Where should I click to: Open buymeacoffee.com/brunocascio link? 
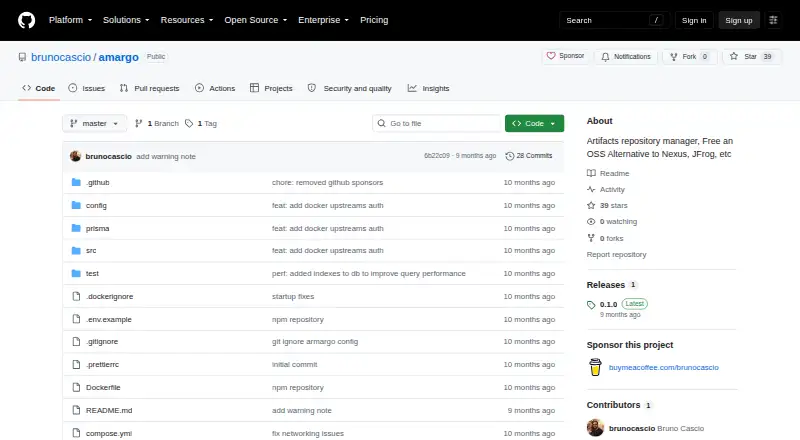pos(663,367)
